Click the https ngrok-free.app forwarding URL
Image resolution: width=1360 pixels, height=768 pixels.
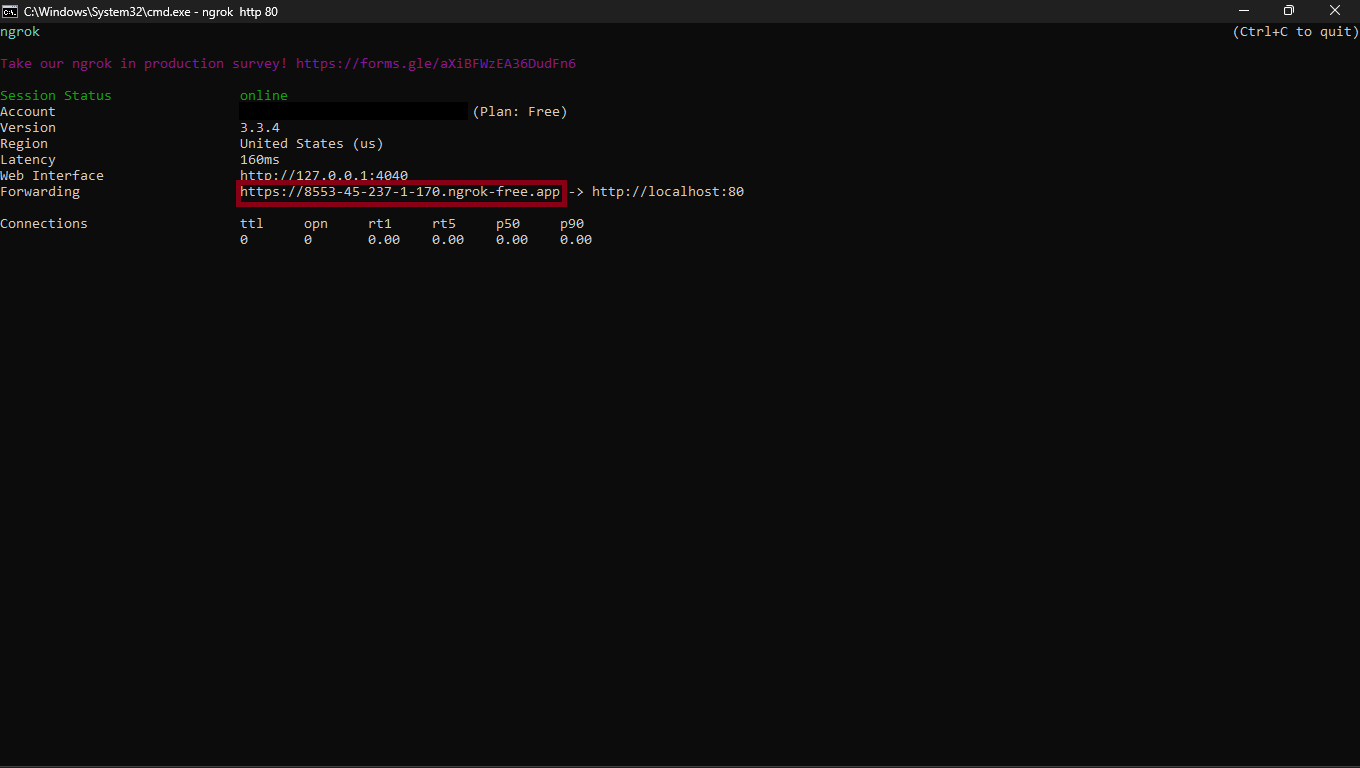point(400,192)
